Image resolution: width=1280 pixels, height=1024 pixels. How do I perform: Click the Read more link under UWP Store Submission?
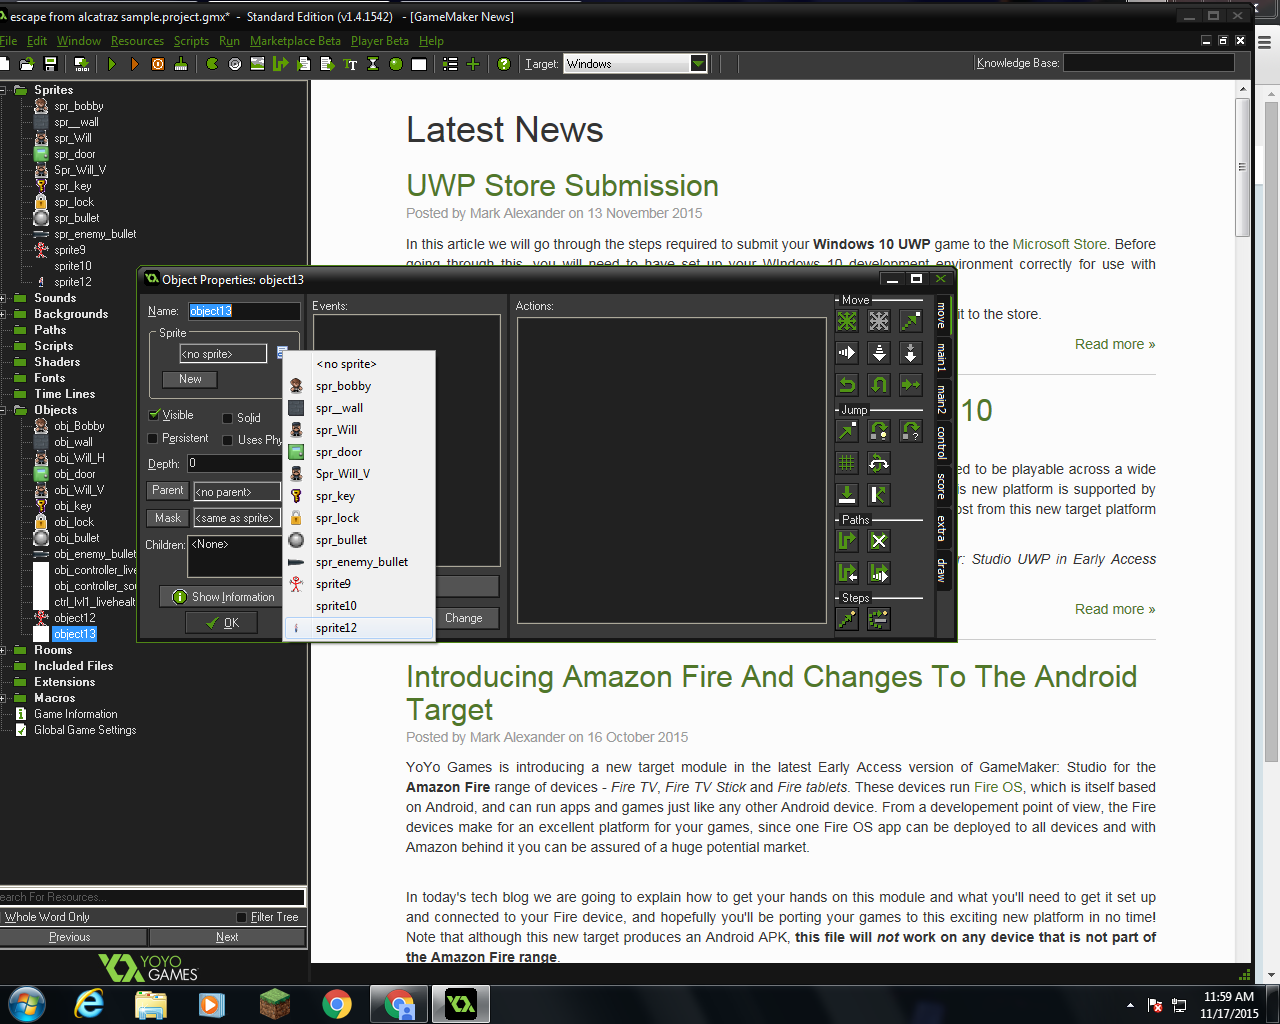tap(1114, 343)
